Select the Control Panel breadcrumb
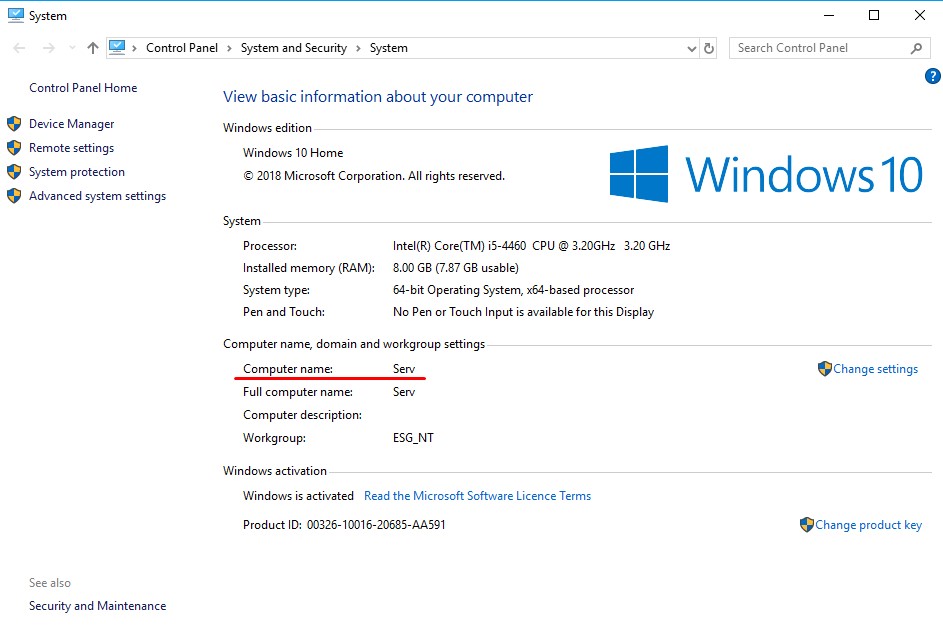Screen dimensions: 943x633 181,48
